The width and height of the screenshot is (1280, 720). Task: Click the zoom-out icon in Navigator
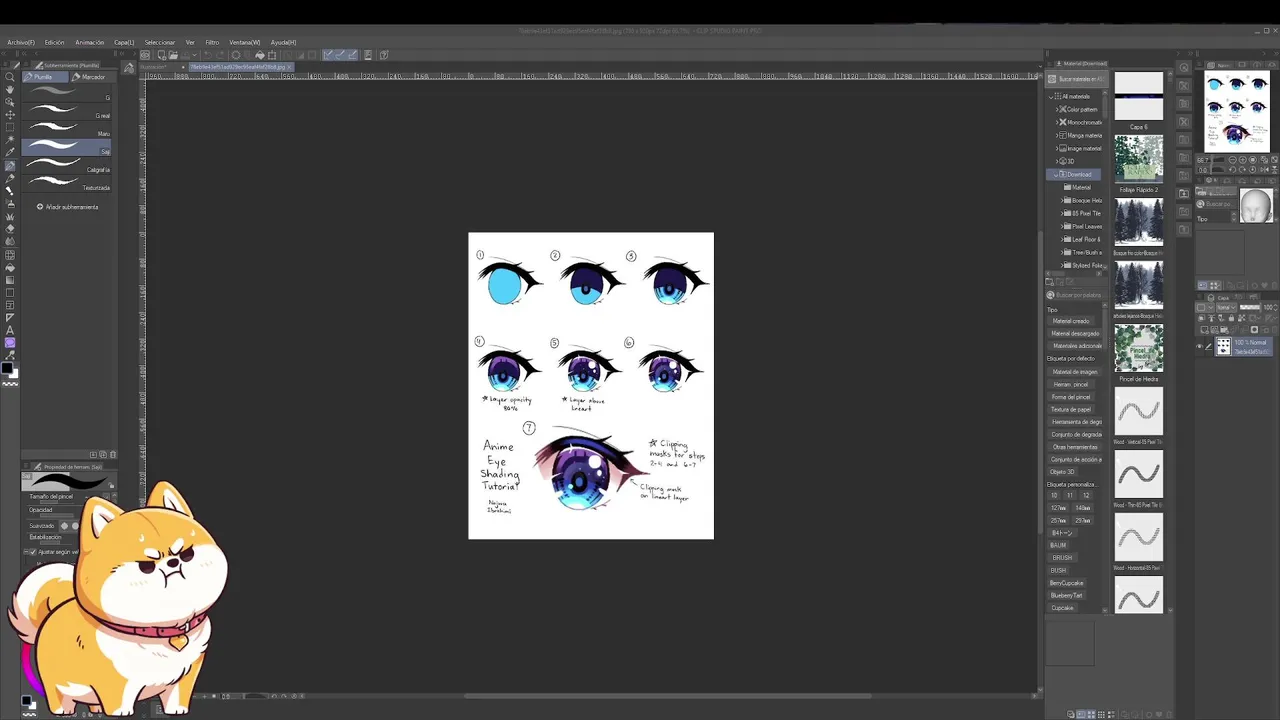[1232, 159]
